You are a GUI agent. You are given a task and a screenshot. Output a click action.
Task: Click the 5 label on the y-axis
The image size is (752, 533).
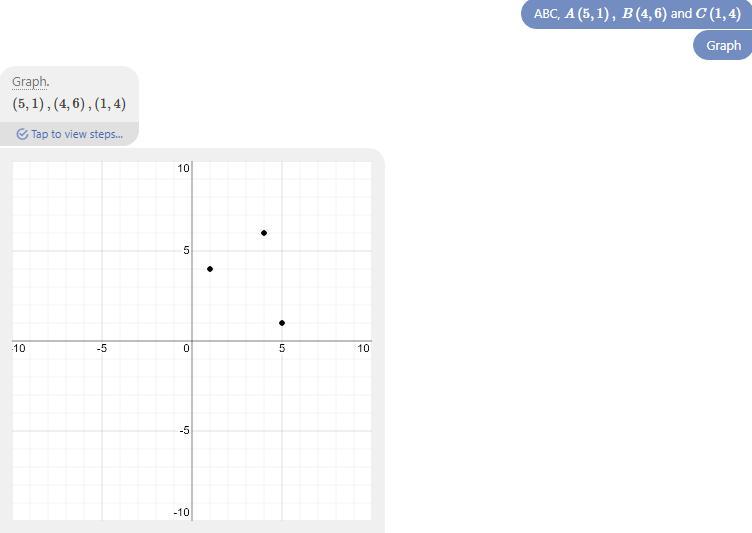(x=186, y=250)
